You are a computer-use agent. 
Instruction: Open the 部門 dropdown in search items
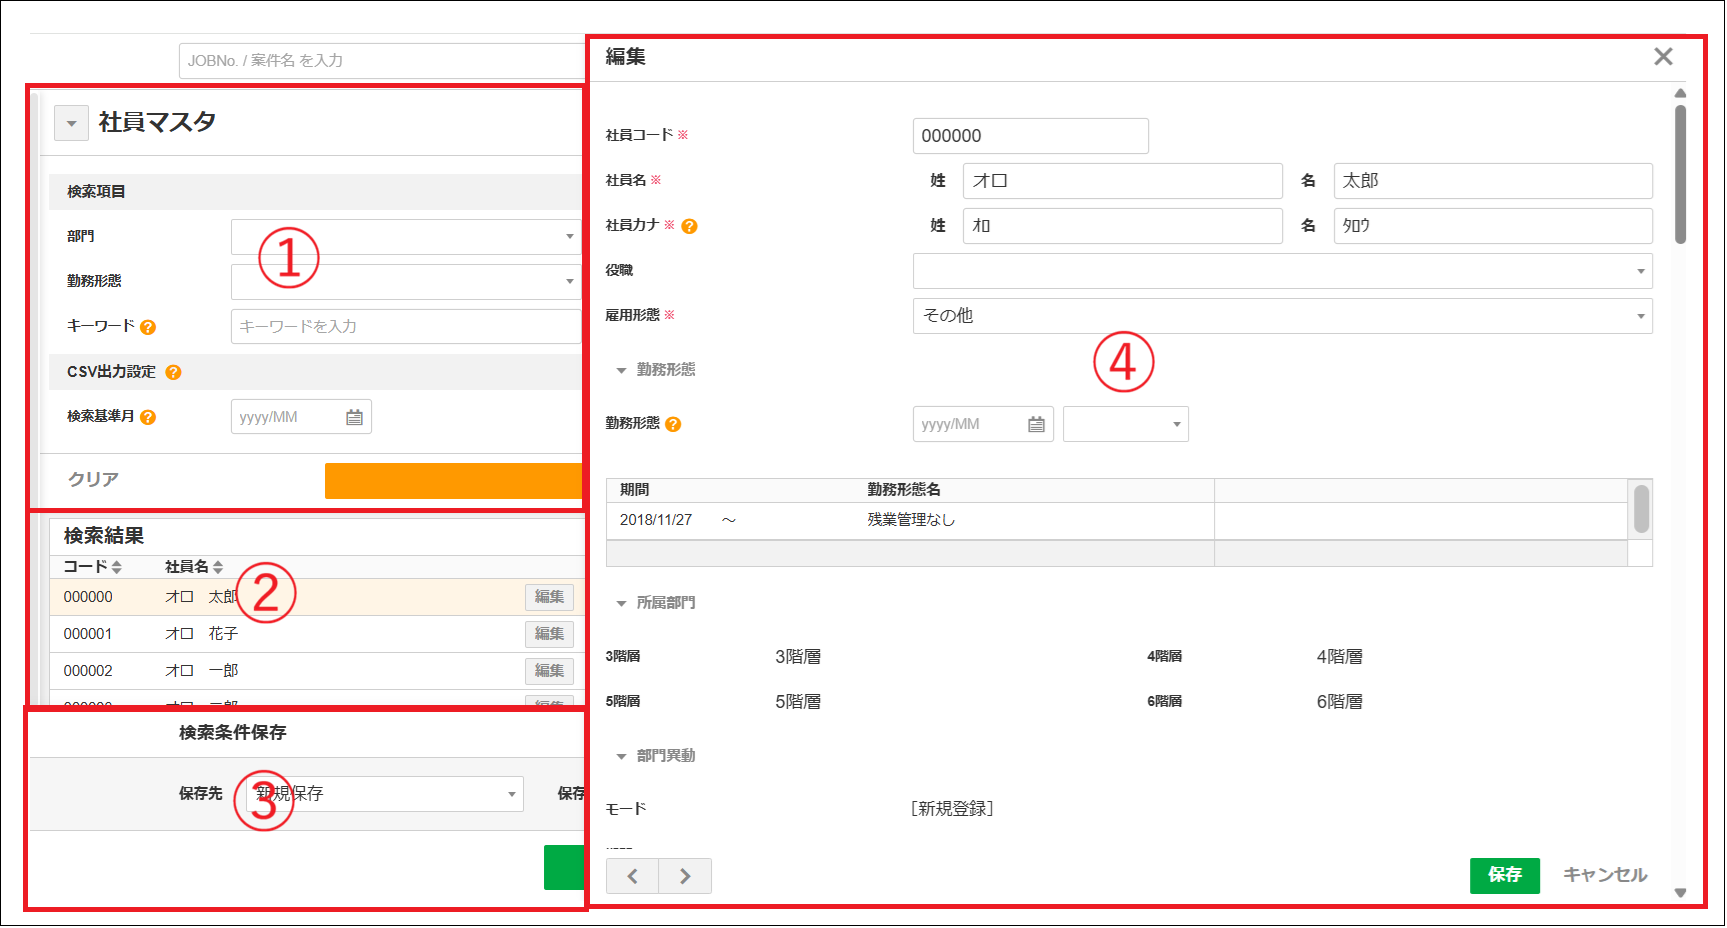click(406, 237)
